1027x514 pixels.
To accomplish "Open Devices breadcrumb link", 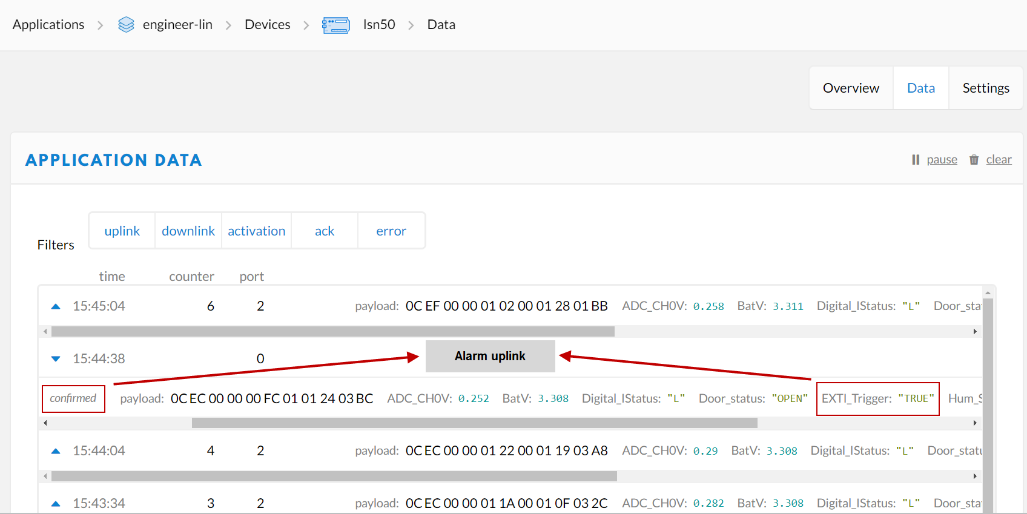I will pyautogui.click(x=268, y=25).
